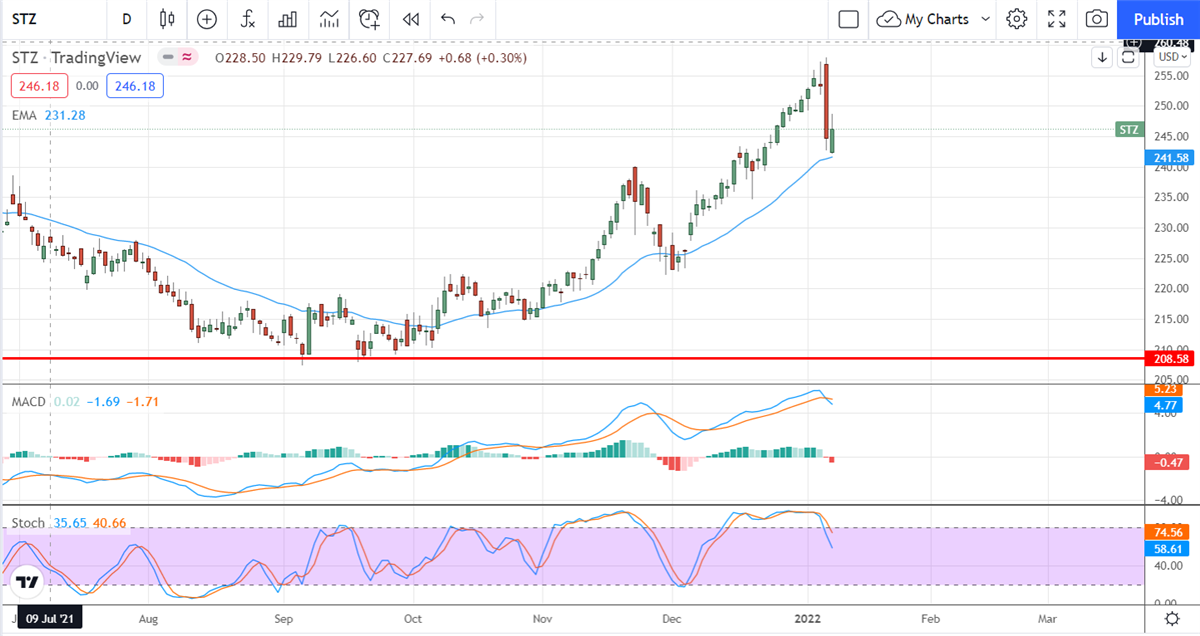Open the candlestick chart style selector

tap(166, 19)
